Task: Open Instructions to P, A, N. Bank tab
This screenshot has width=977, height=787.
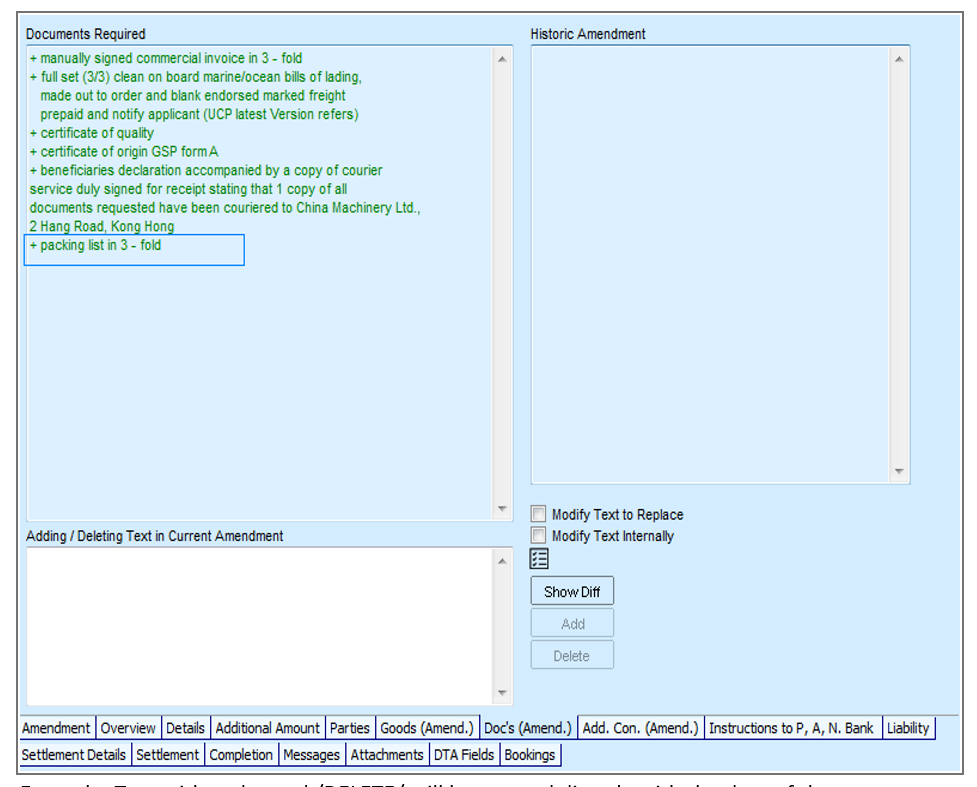Action: (792, 728)
